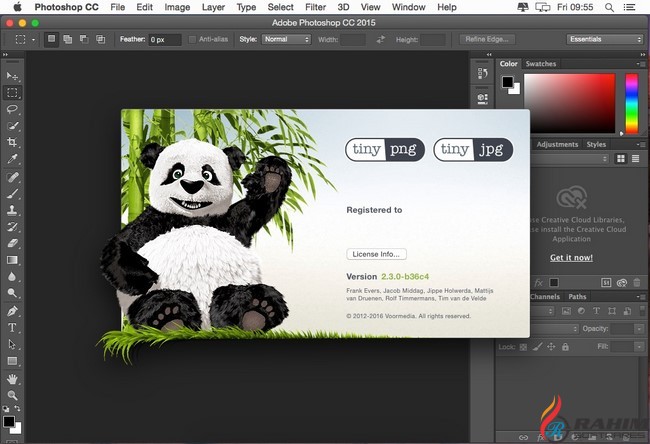The width and height of the screenshot is (650, 444).
Task: Switch to the Swatches tab
Action: pyautogui.click(x=541, y=64)
